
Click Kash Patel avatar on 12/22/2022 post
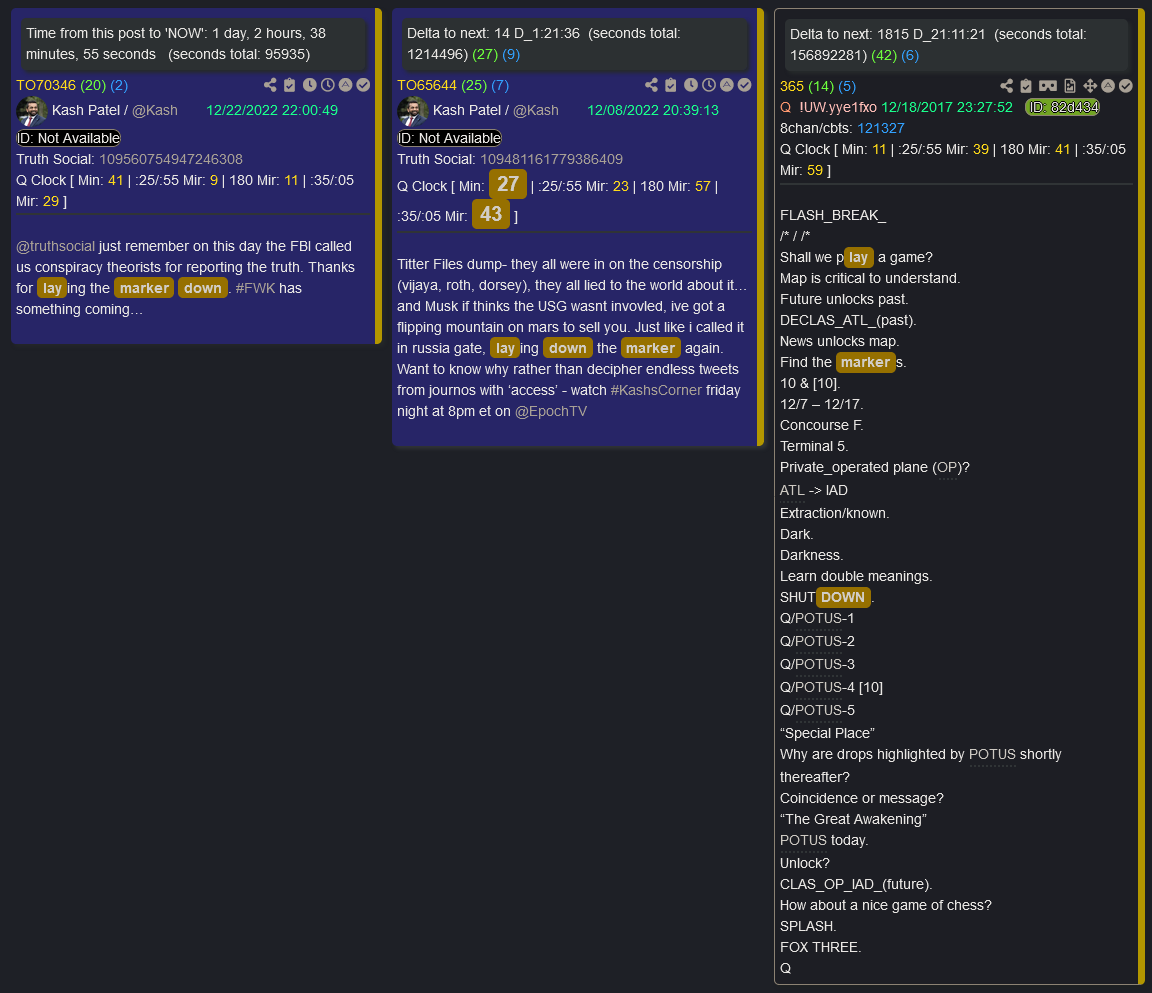pyautogui.click(x=32, y=111)
